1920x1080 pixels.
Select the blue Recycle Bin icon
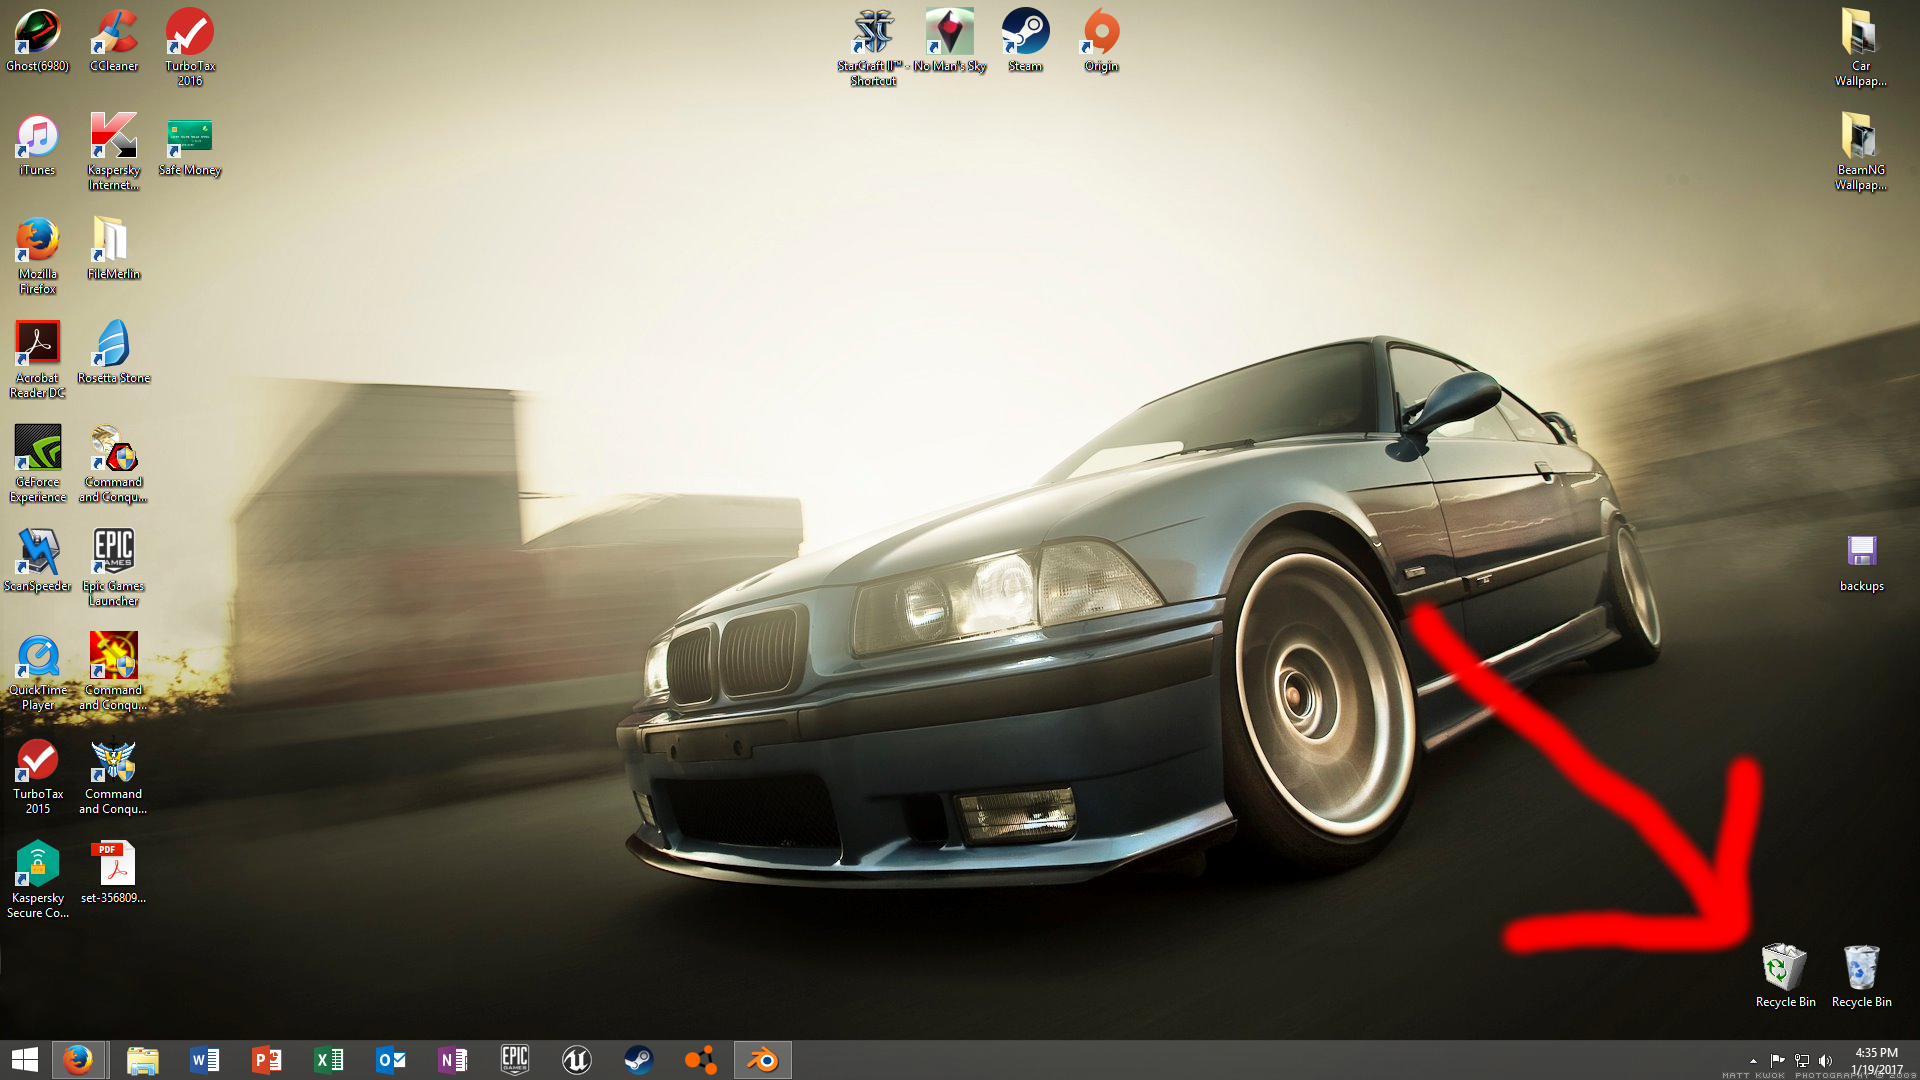[x=1861, y=975]
